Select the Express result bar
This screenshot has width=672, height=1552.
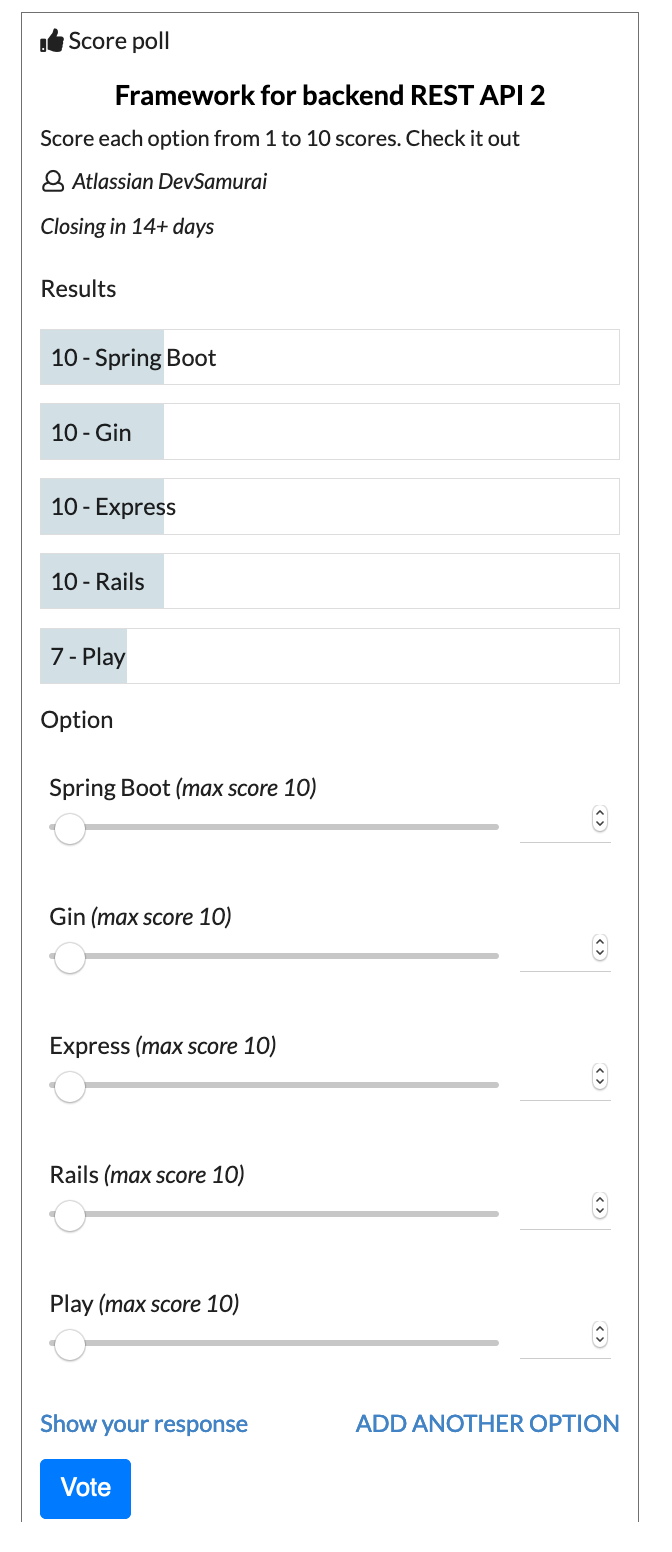click(330, 507)
